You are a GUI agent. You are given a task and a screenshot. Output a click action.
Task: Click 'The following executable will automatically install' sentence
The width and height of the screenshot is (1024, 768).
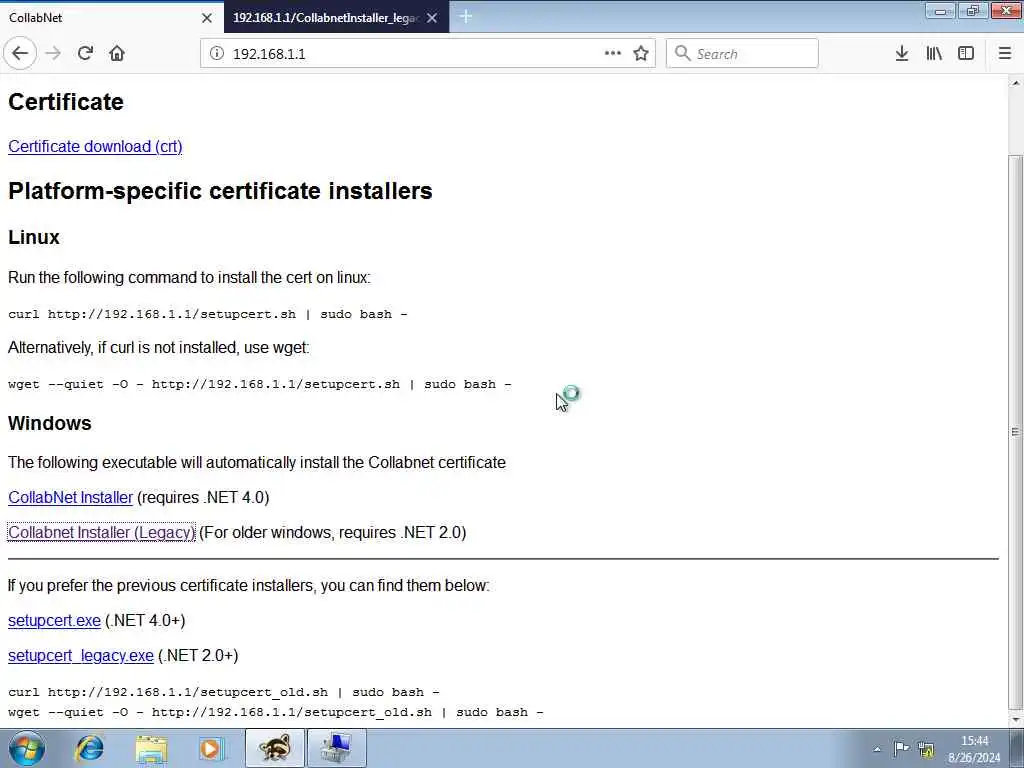point(257,462)
